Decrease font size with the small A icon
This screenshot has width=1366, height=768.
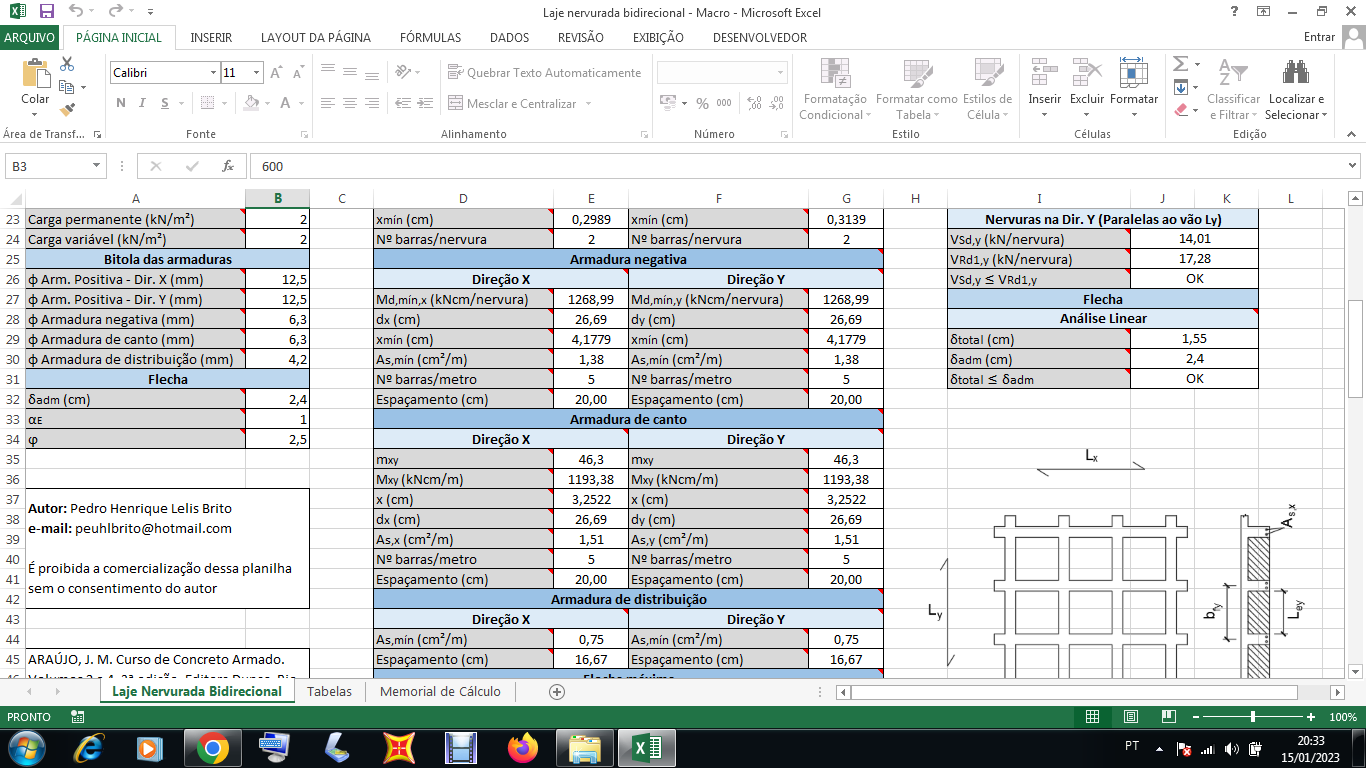tap(298, 73)
